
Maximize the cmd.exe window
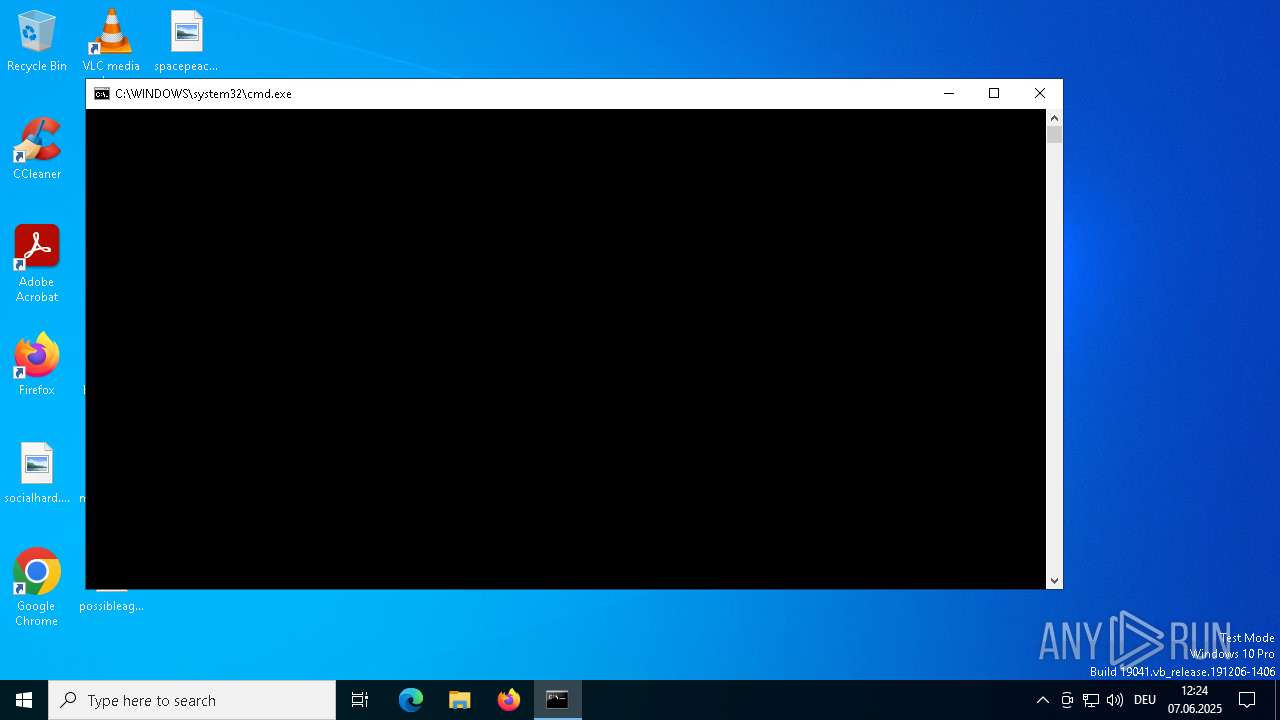coord(994,94)
